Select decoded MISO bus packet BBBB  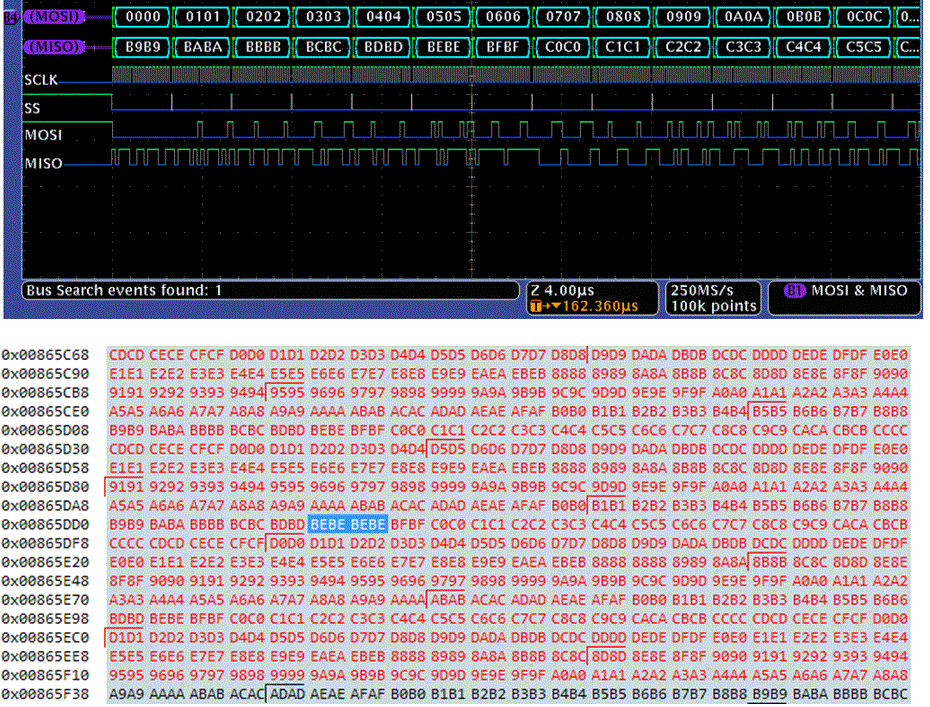click(x=263, y=46)
